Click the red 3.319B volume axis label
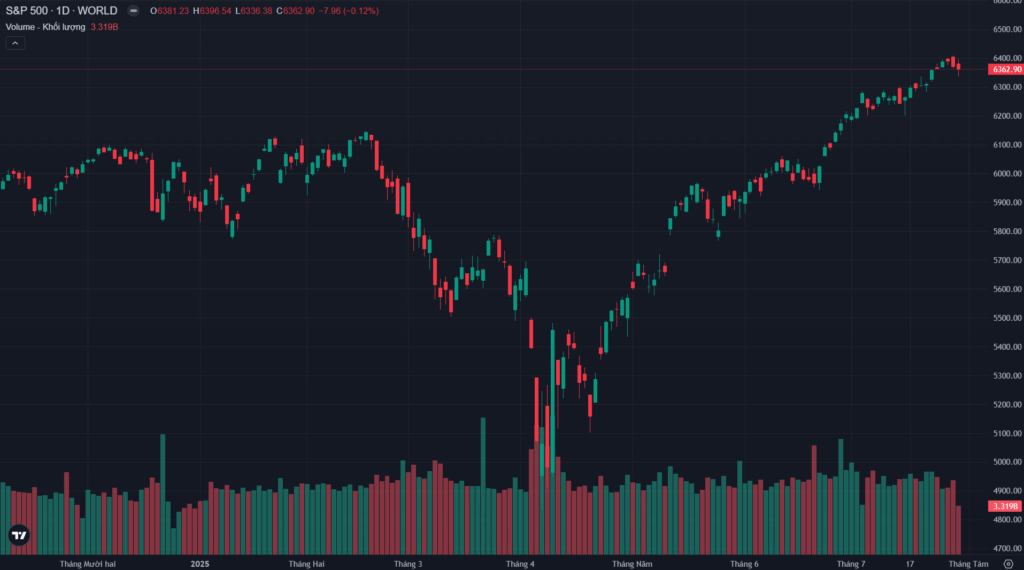The height and width of the screenshot is (570, 1024). pyautogui.click(x=1003, y=507)
